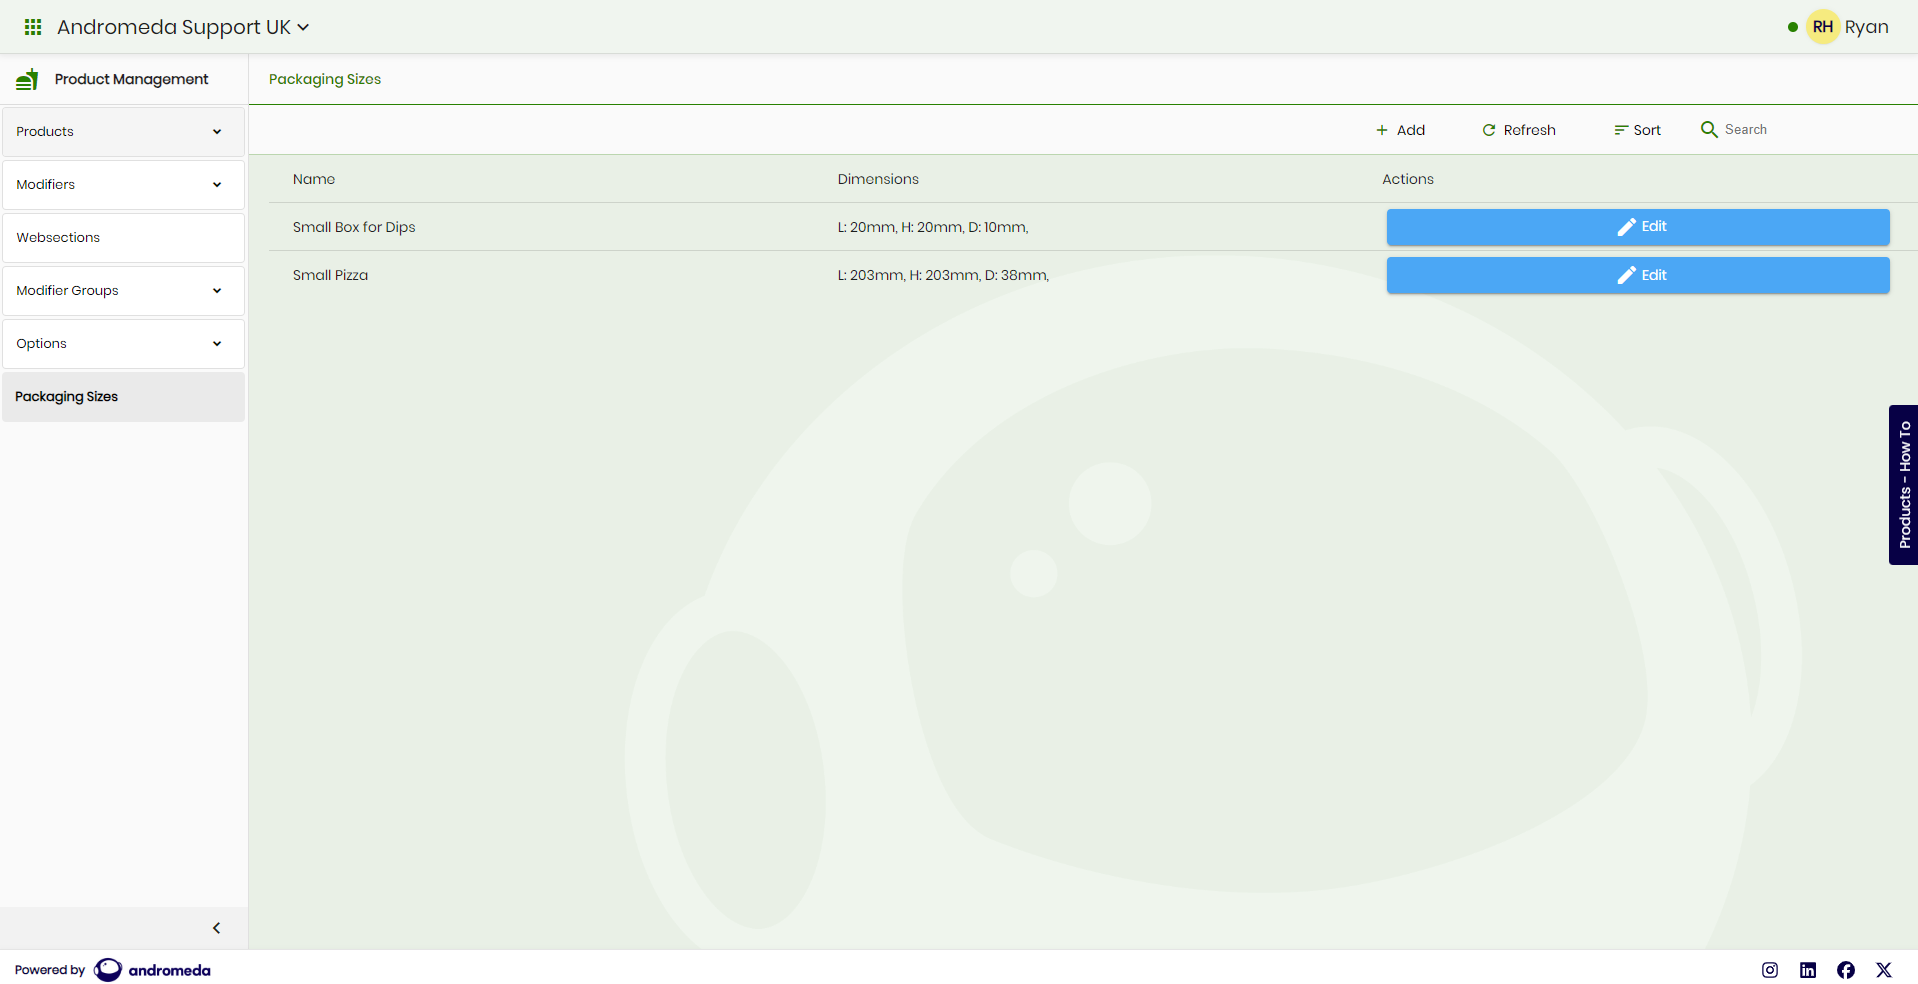Viewport: 1918px width, 984px height.
Task: Click the L: 20mm dimensions cell
Action: point(933,227)
